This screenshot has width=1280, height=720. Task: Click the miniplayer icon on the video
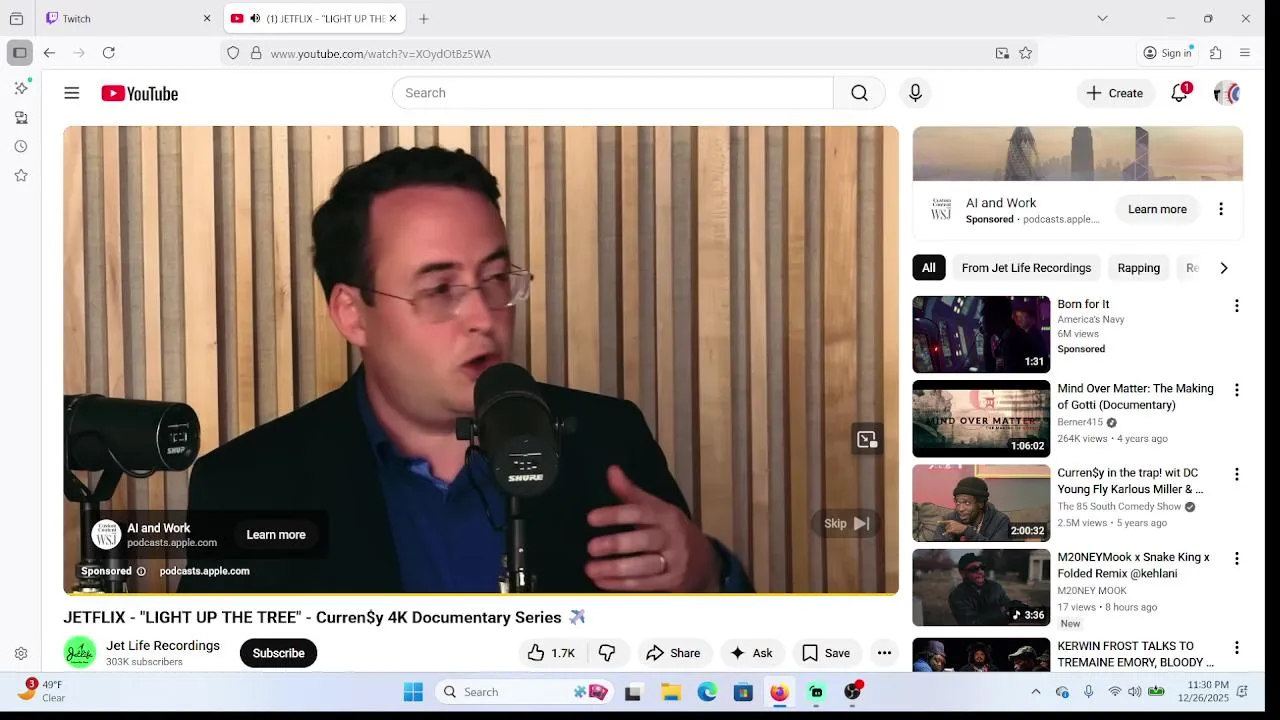click(x=867, y=439)
